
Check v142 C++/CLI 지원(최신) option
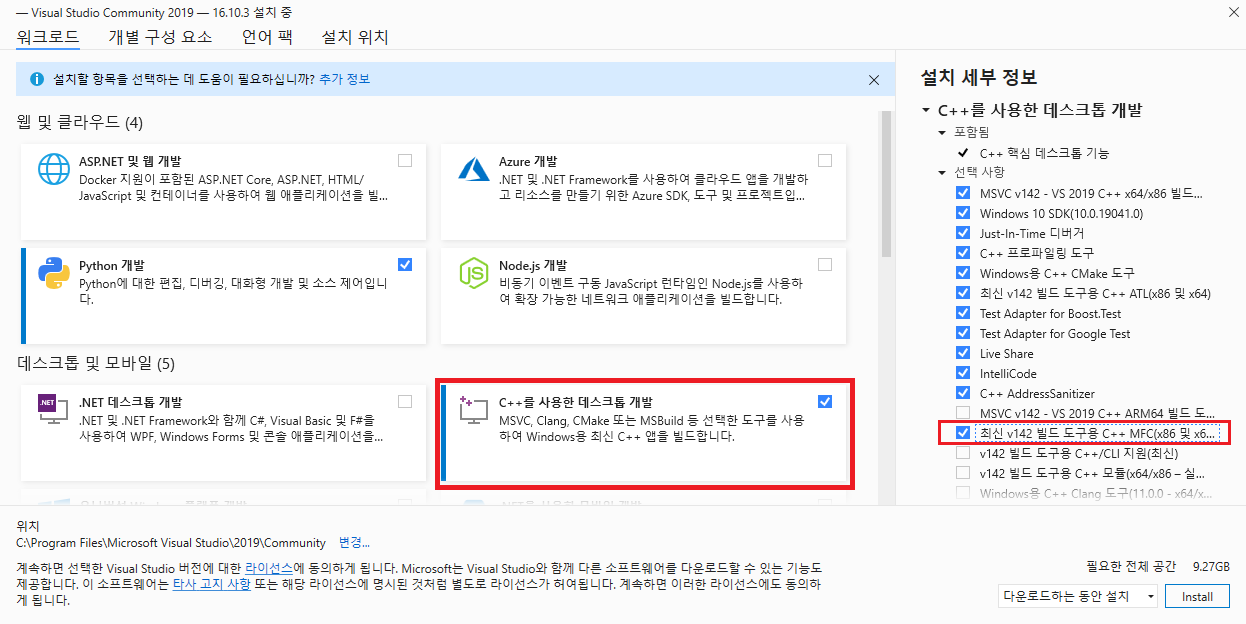coord(963,453)
